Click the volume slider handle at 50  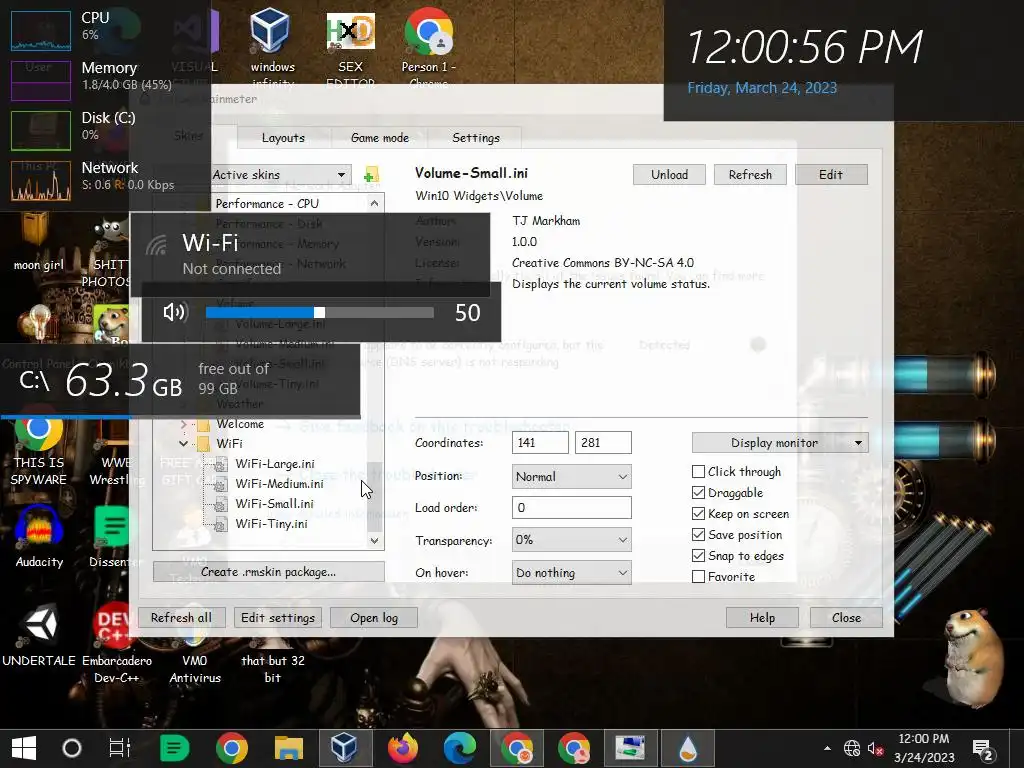coord(319,312)
